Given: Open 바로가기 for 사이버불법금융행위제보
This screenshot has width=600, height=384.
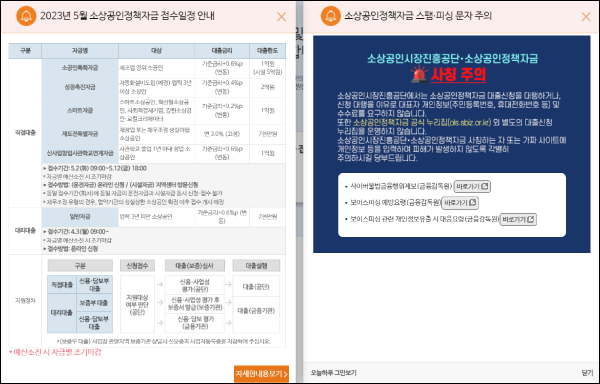Looking at the screenshot, I should click(472, 186).
